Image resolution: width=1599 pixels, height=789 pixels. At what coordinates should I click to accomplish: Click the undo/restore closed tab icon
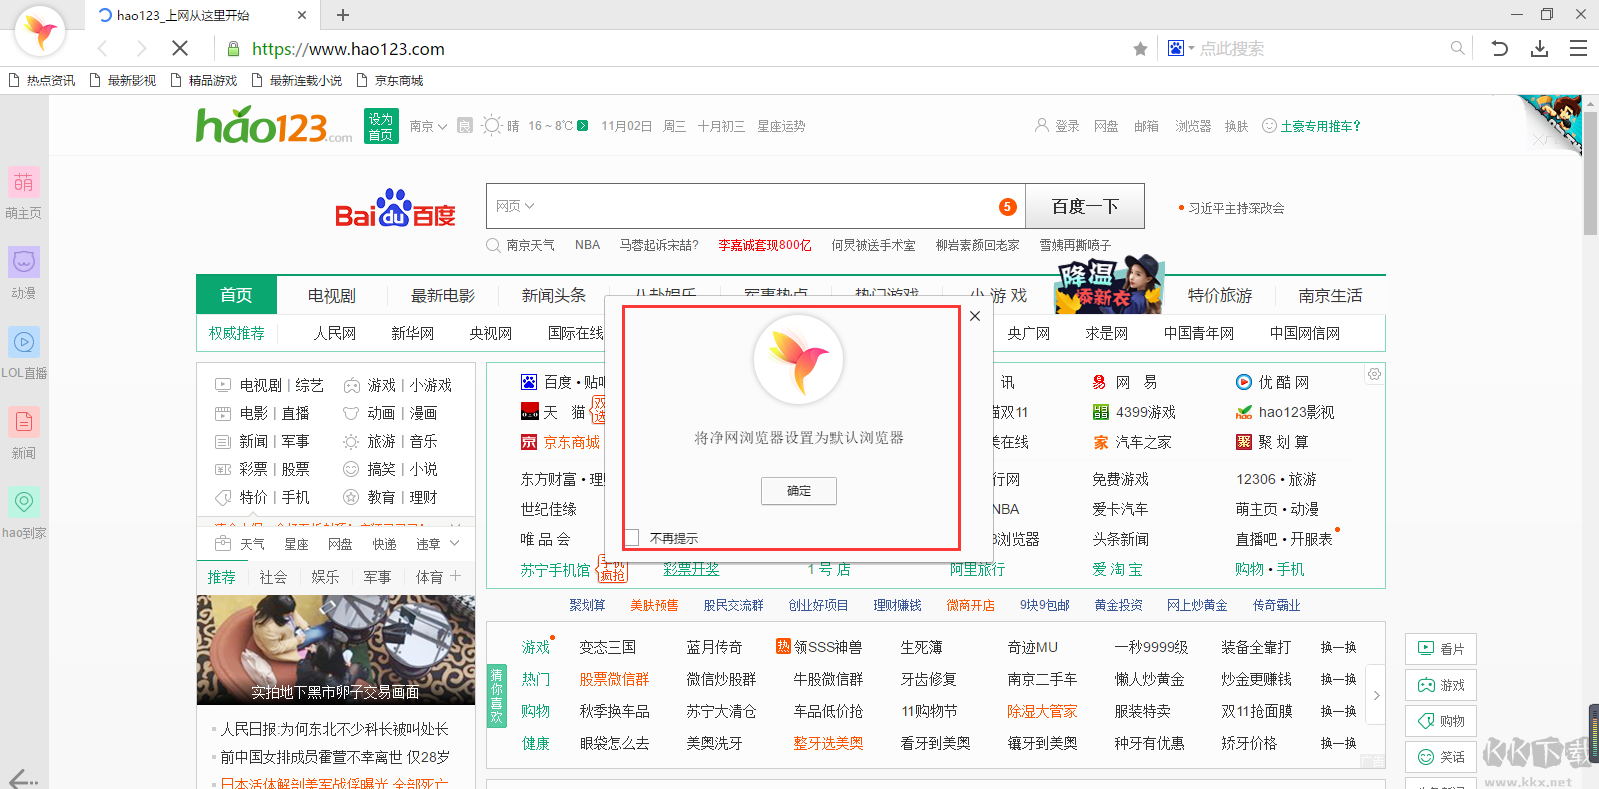coord(1499,48)
